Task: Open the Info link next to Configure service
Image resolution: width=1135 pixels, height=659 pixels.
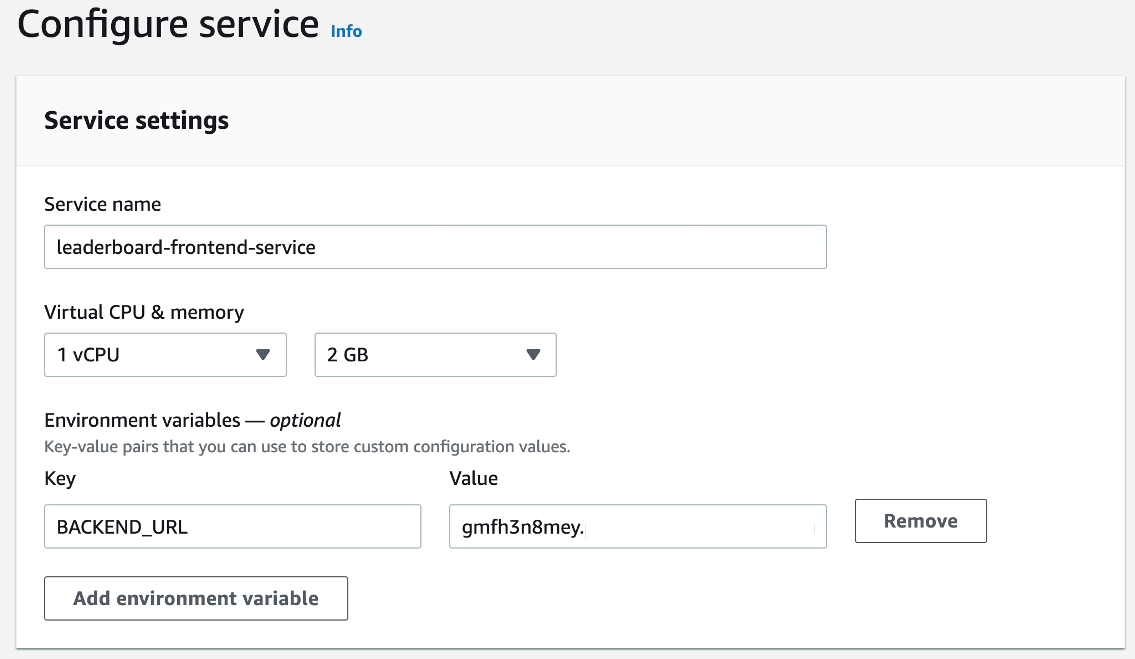Action: (x=346, y=31)
